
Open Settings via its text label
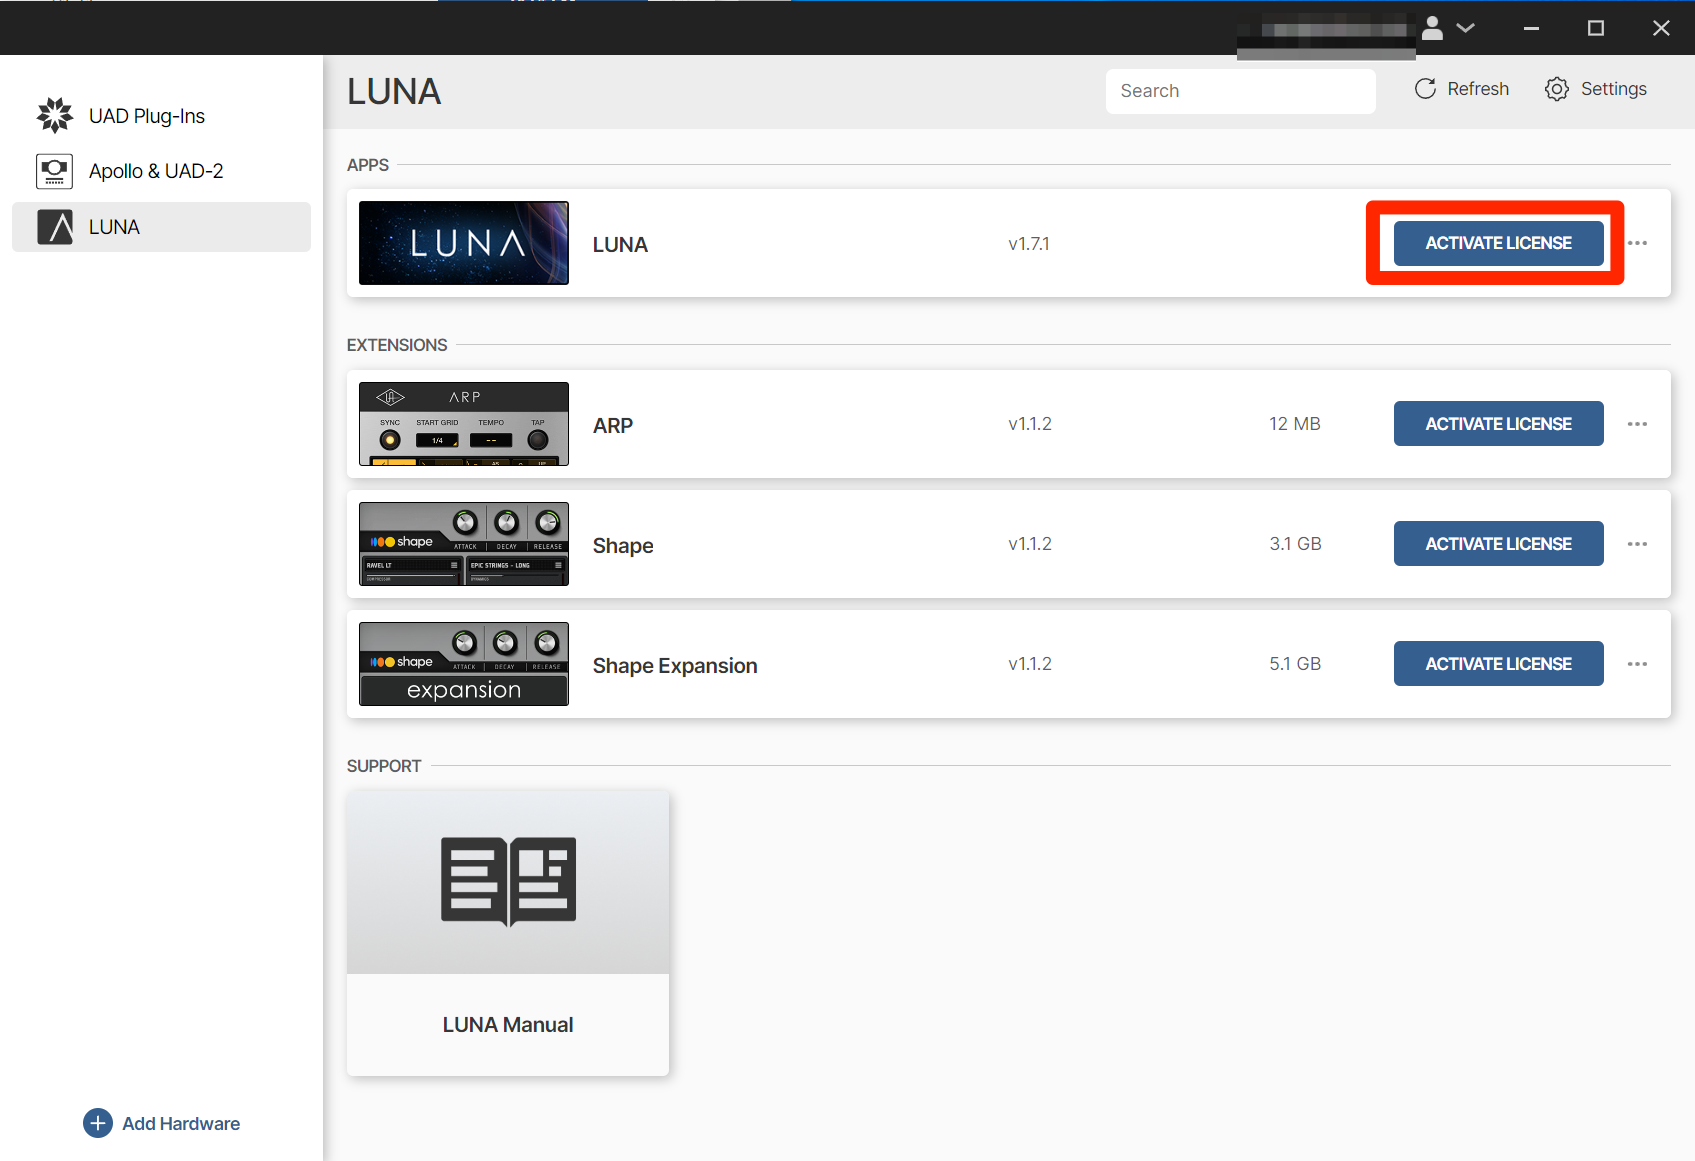[1613, 89]
